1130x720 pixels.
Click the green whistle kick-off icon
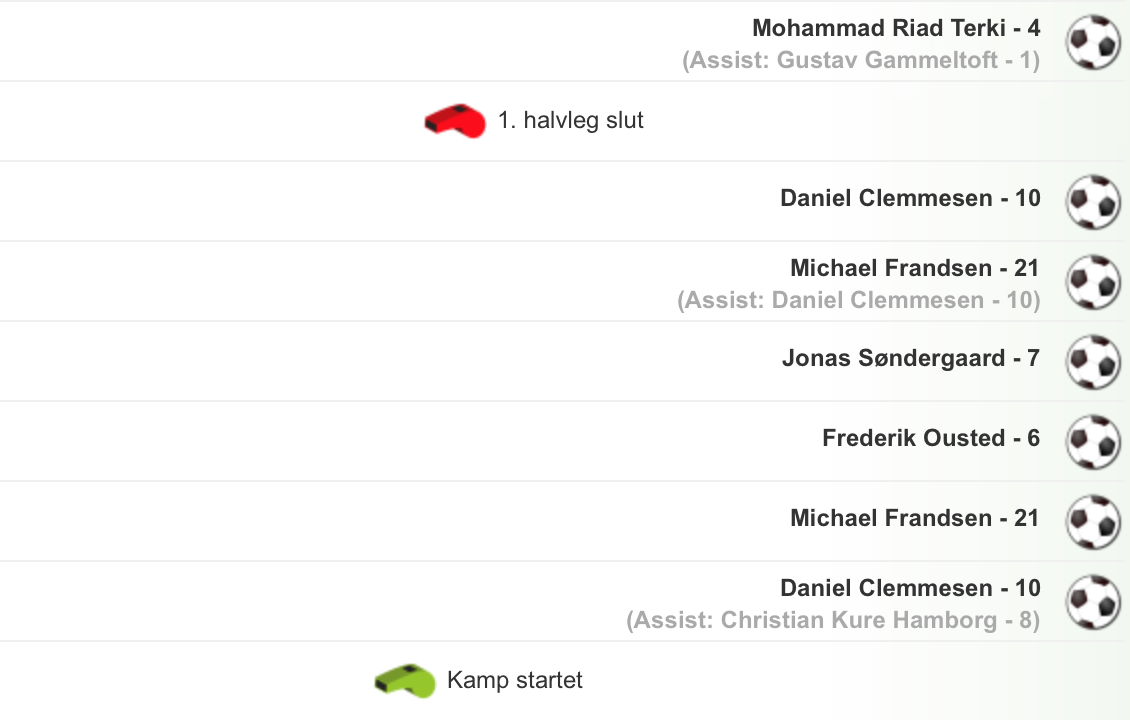(404, 681)
